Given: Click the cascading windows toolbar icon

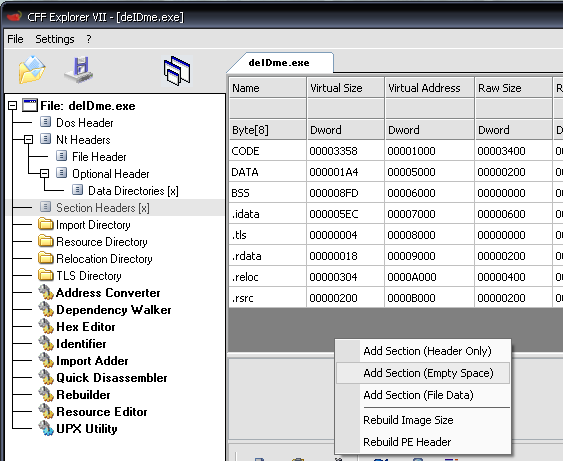Looking at the screenshot, I should point(177,71).
